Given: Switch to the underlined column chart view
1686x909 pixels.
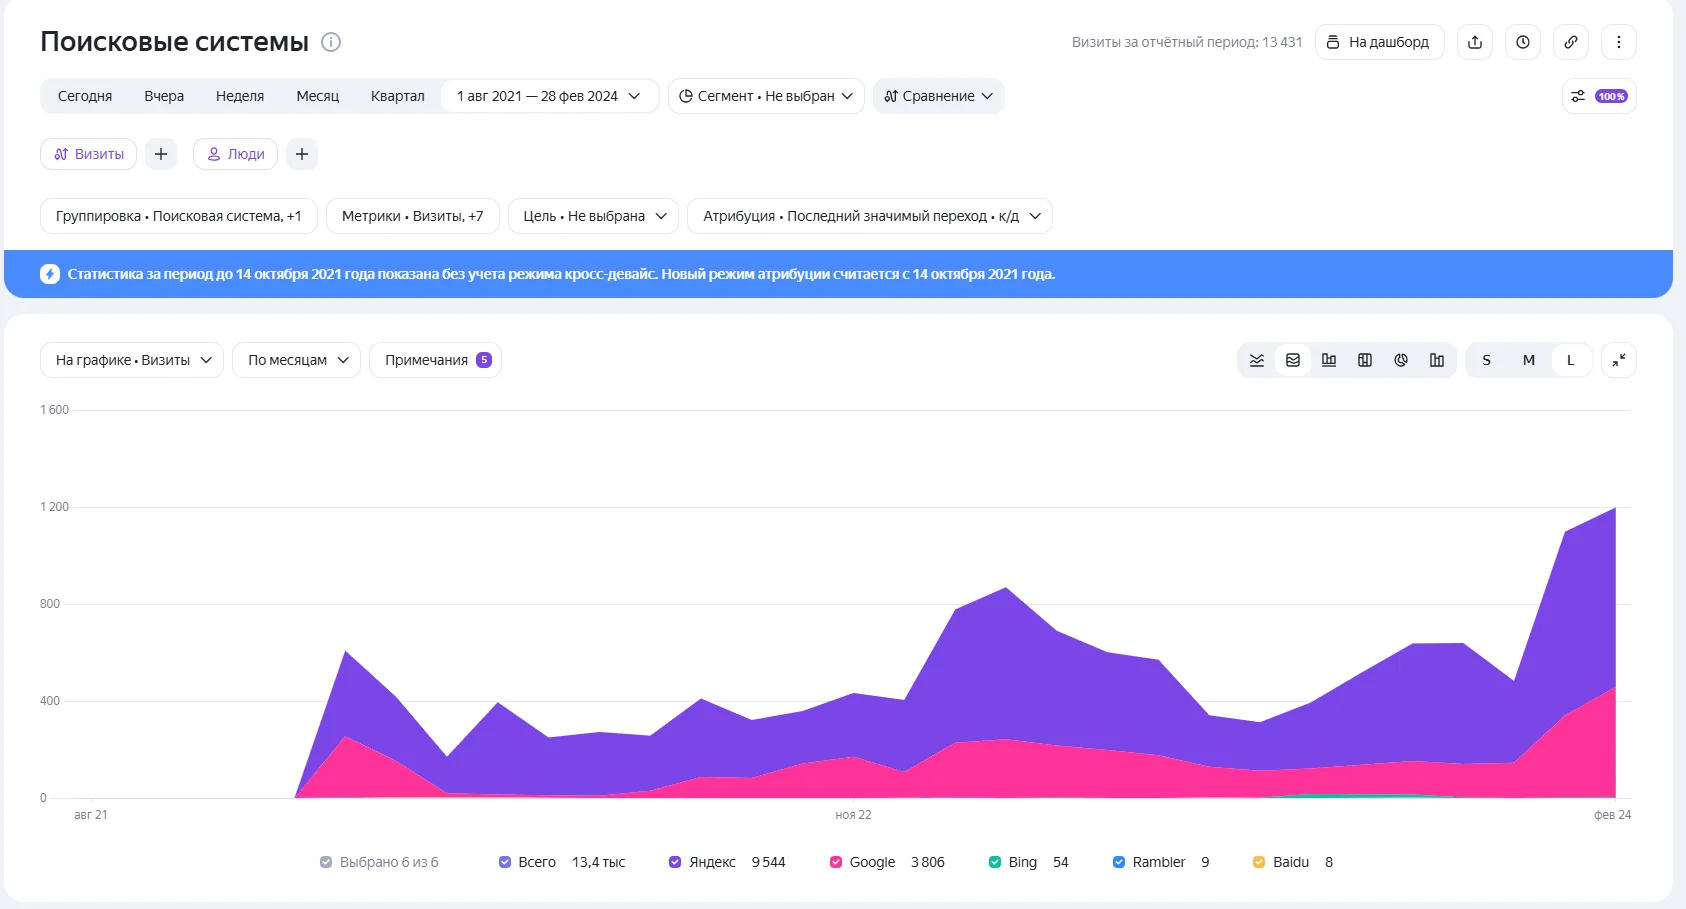Looking at the screenshot, I should coord(1329,360).
